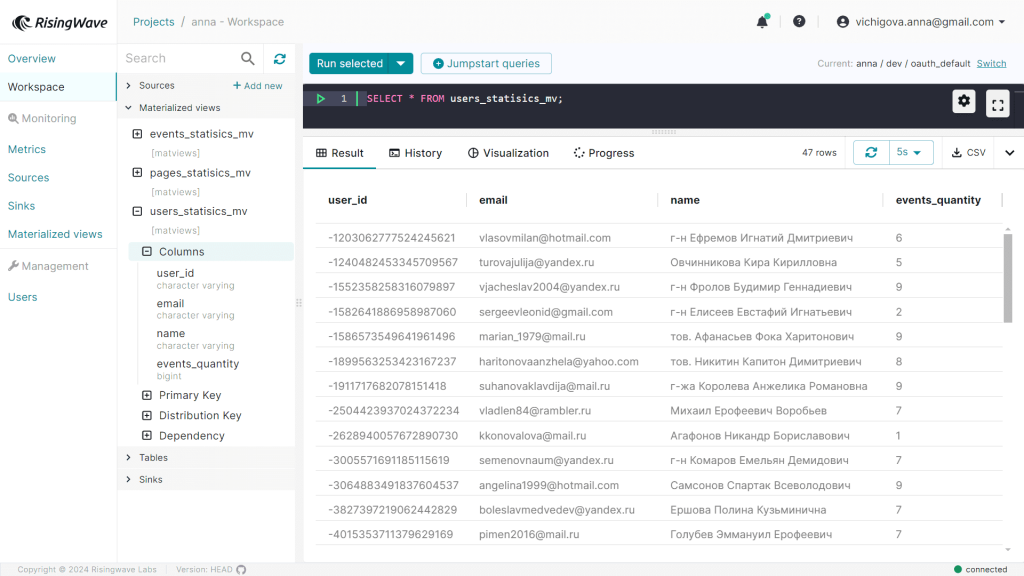Click the results refresh icon button
Image resolution: width=1024 pixels, height=576 pixels.
[871, 152]
